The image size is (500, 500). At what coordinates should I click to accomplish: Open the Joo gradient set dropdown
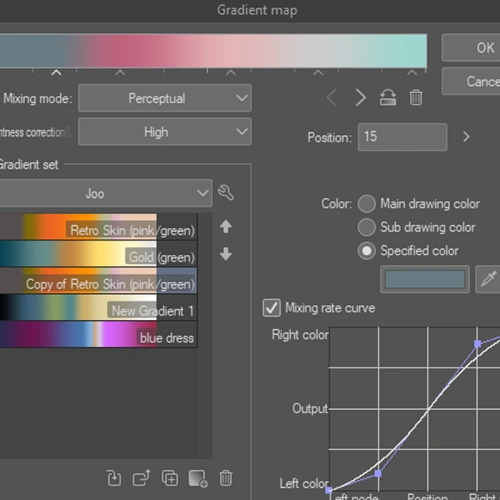click(105, 193)
